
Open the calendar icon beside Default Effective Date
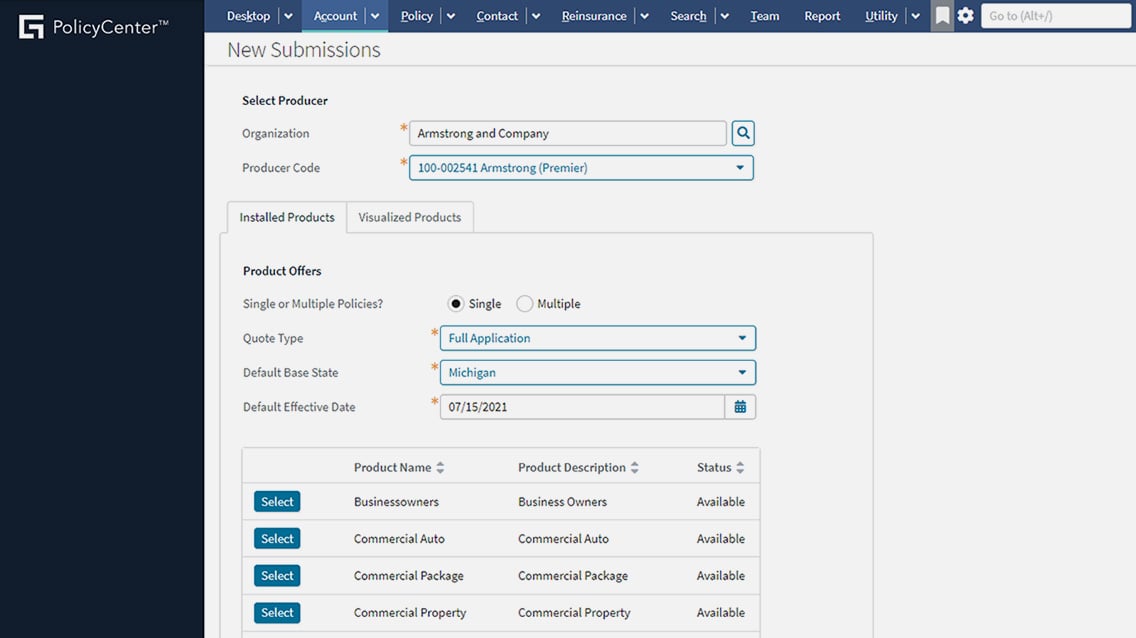[739, 406]
